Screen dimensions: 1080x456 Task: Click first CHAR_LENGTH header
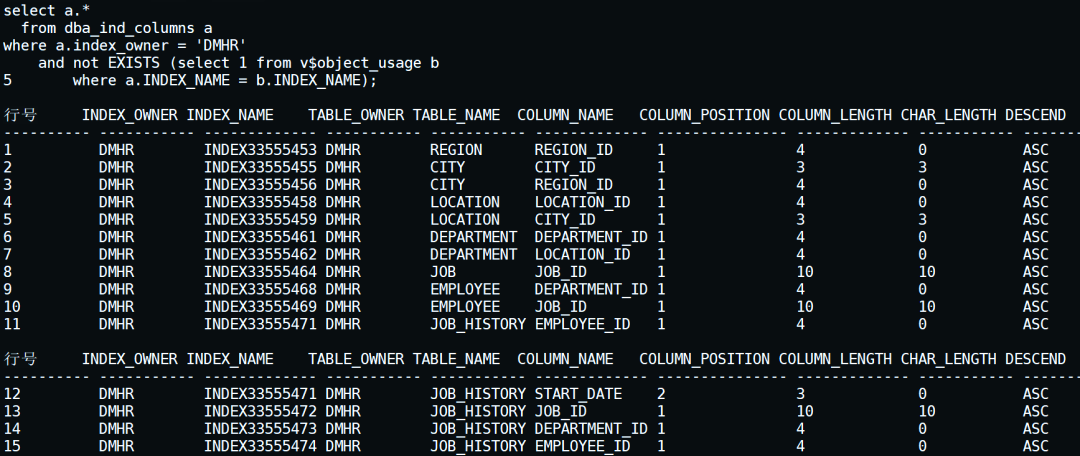tap(948, 115)
